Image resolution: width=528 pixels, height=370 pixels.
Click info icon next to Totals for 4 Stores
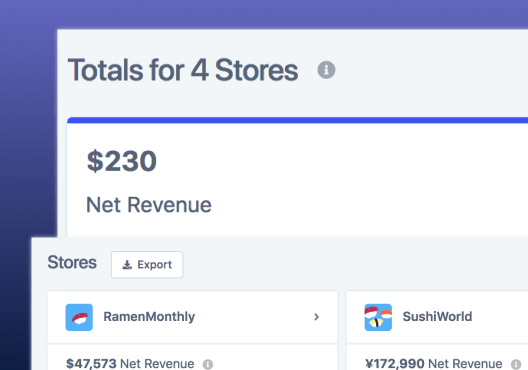[326, 70]
